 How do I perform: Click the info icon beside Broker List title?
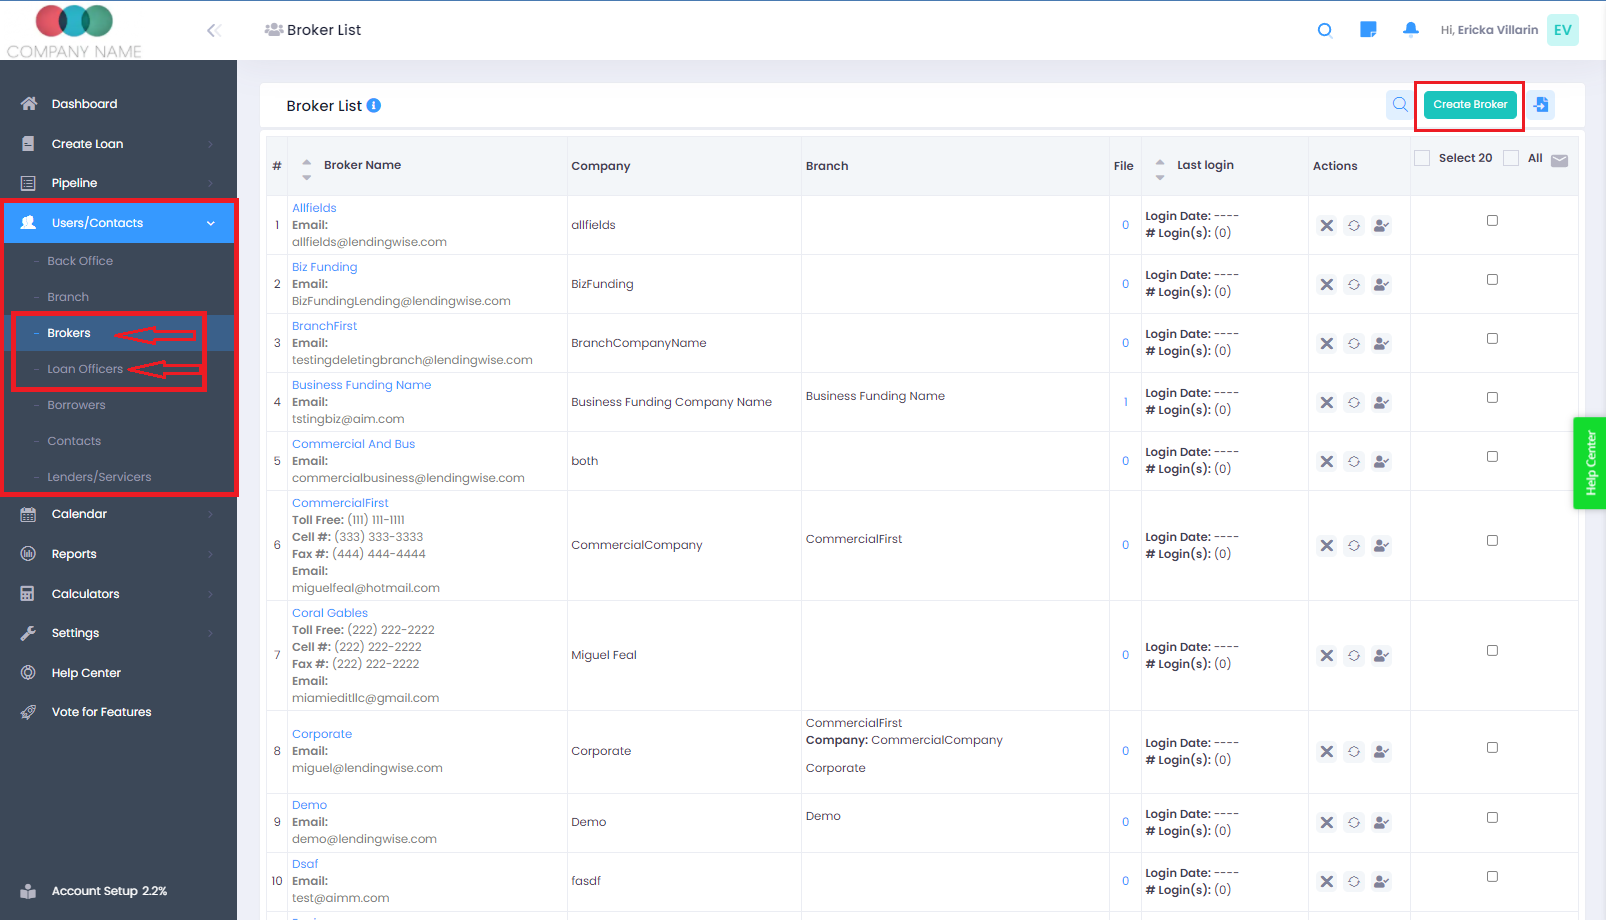coord(374,106)
